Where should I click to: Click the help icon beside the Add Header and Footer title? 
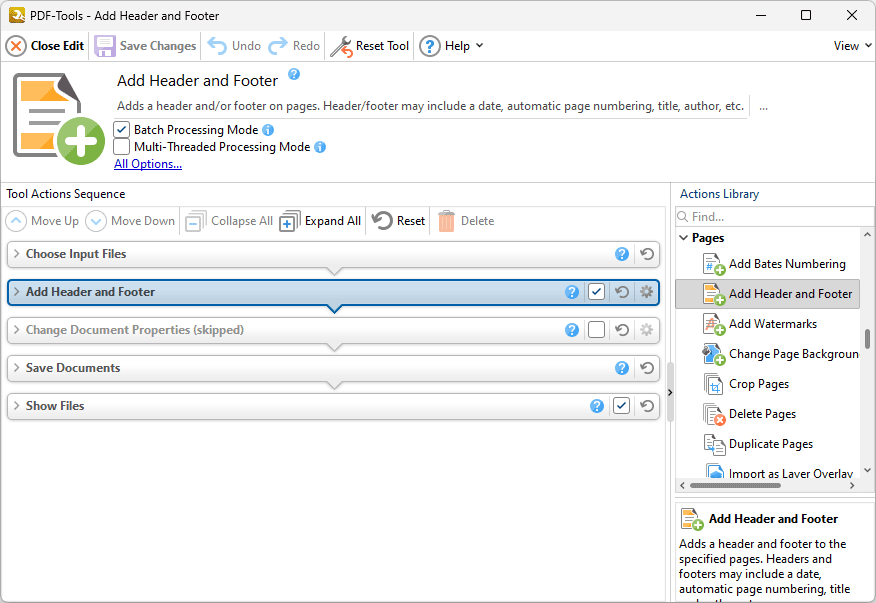294,74
